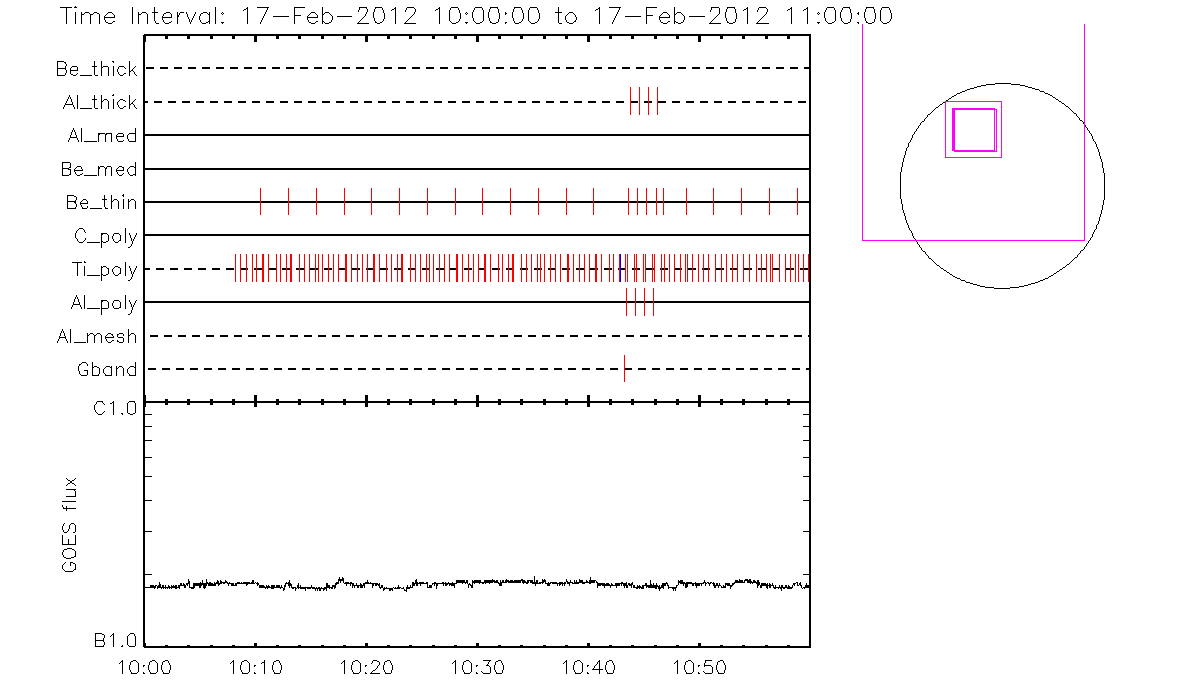Click the Be_med filter label
1200x700 pixels.
pos(99,169)
